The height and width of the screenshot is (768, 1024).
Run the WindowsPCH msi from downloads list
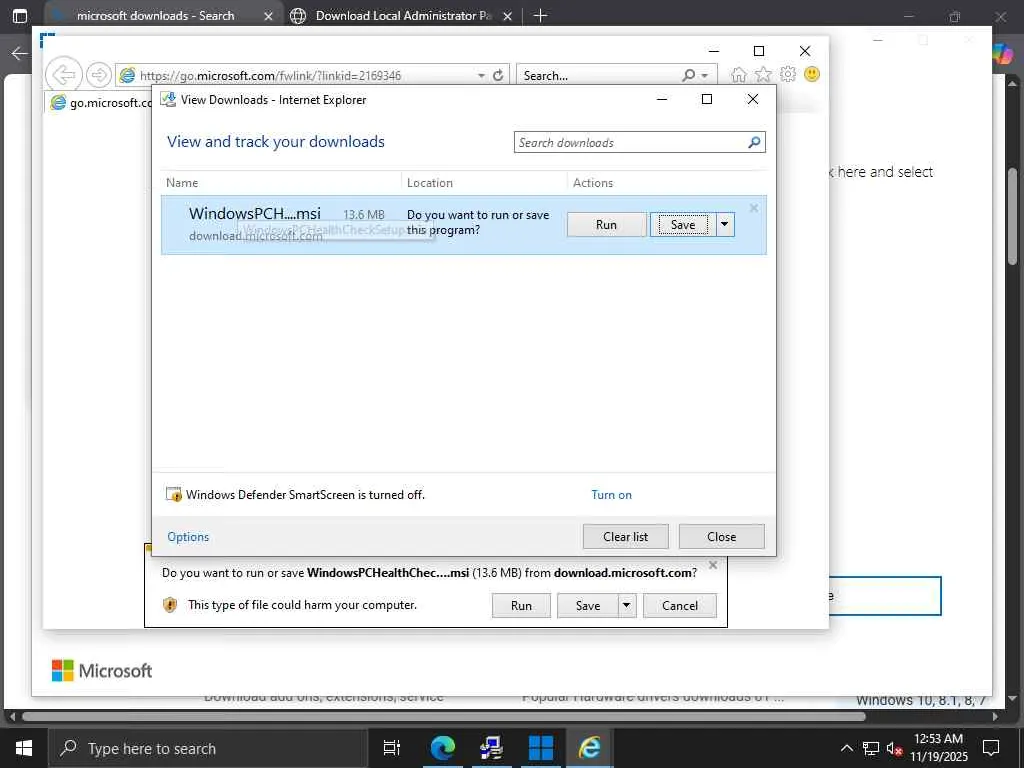coord(606,225)
